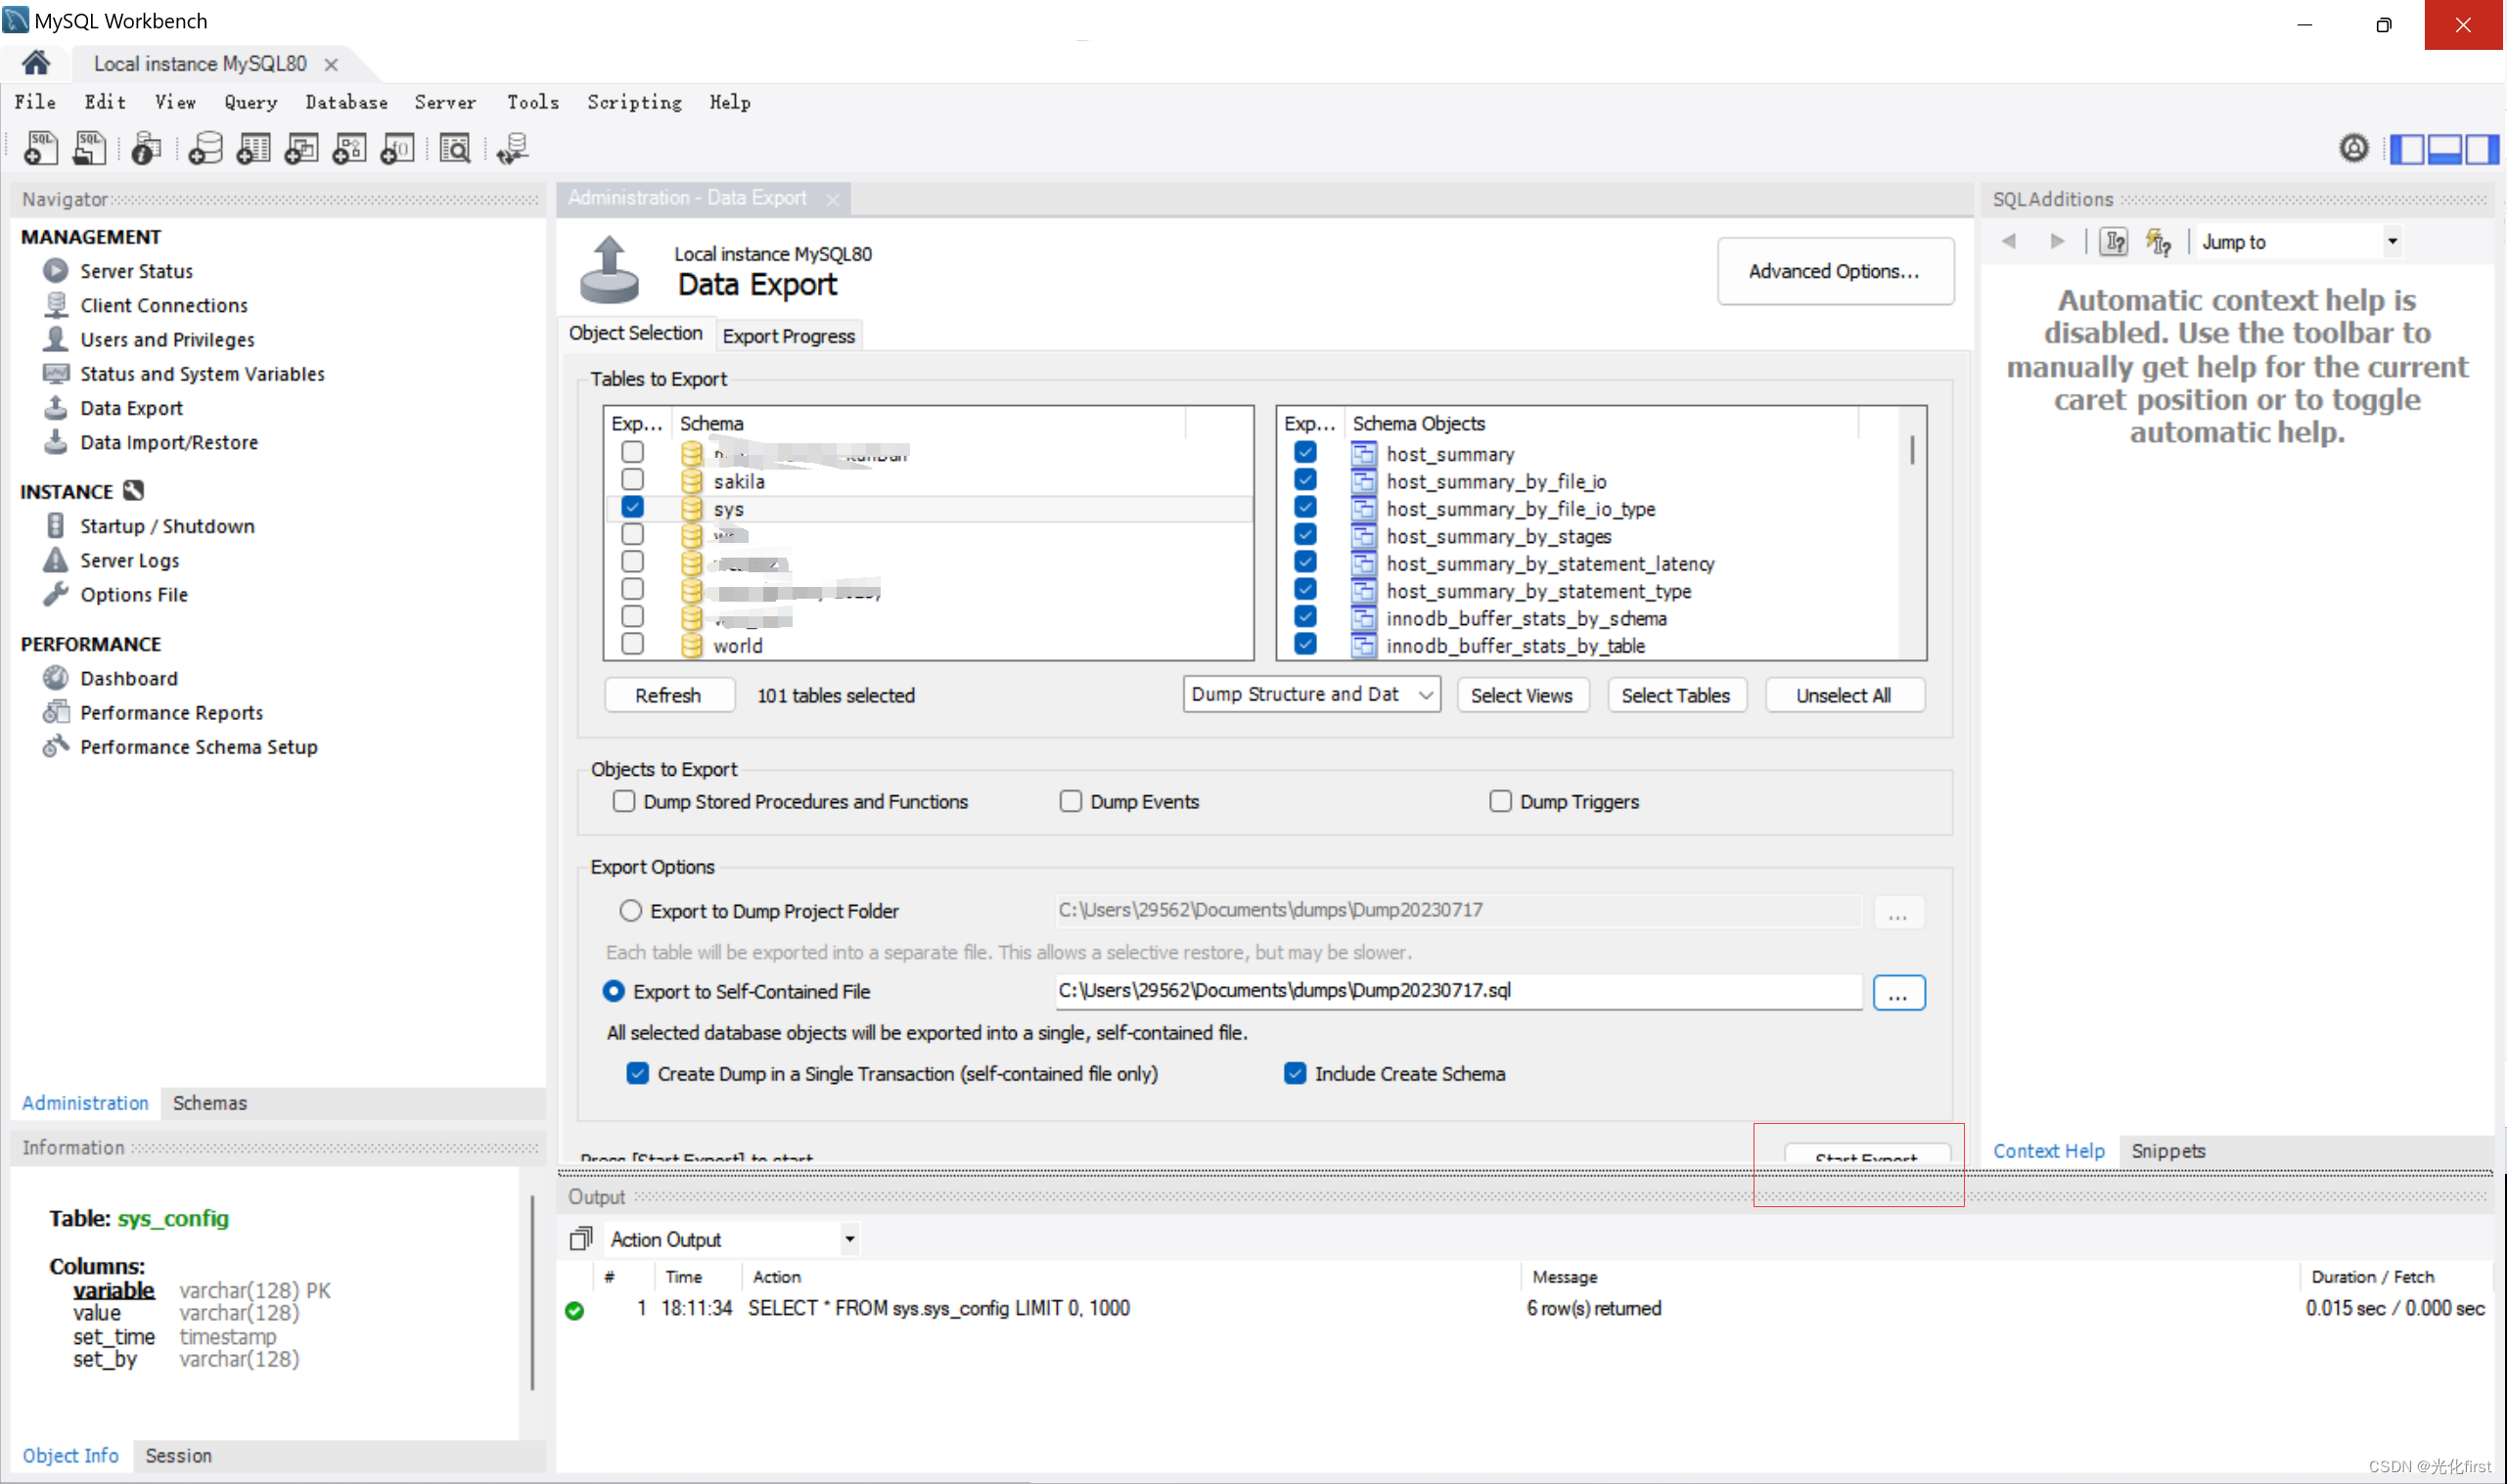Enable Dump Events checkbox
This screenshot has height=1484, width=2507.
coord(1071,801)
